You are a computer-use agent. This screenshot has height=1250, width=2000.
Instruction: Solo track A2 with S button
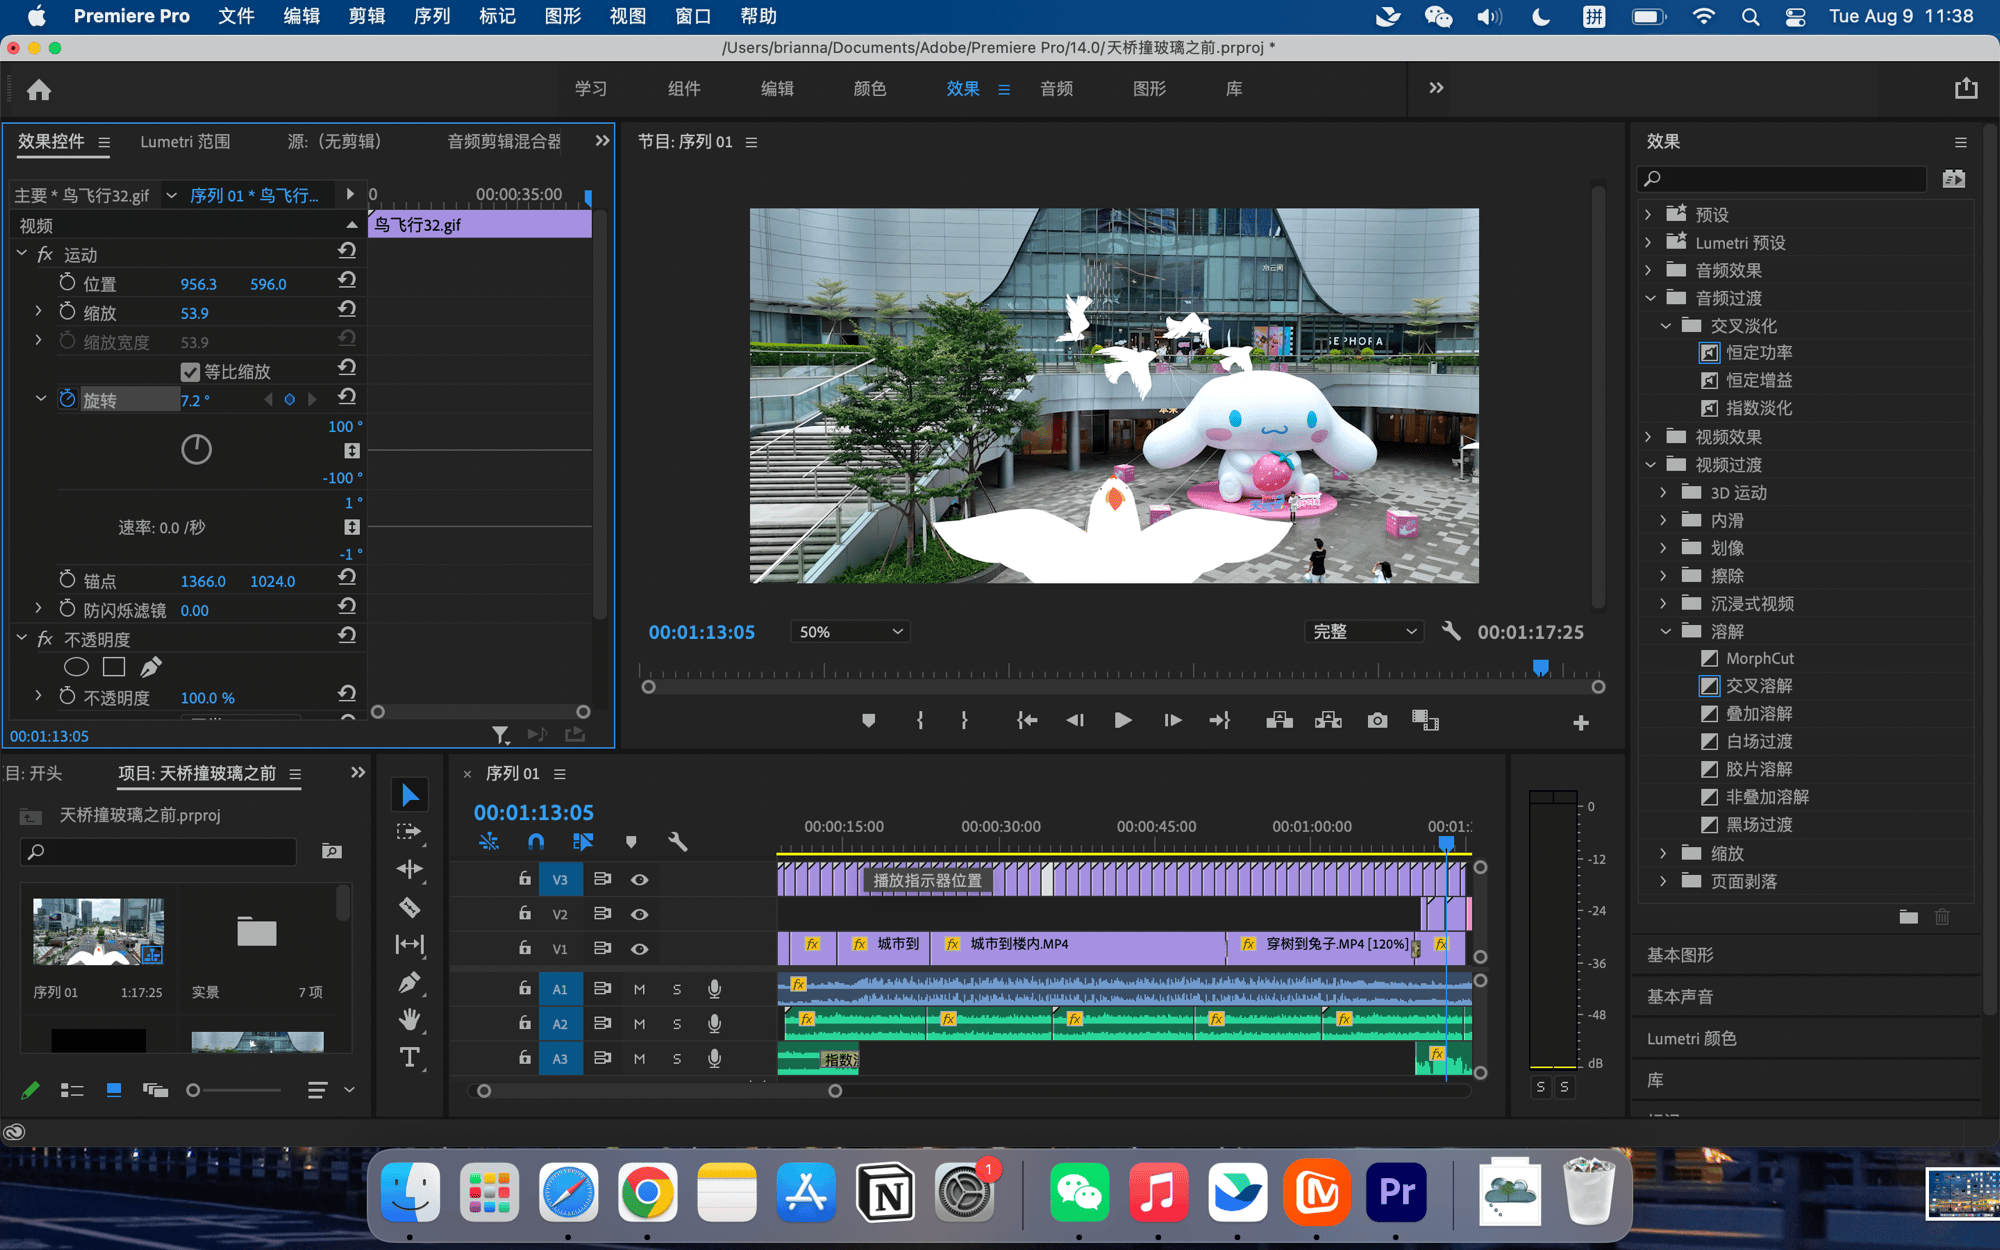pyautogui.click(x=677, y=1024)
